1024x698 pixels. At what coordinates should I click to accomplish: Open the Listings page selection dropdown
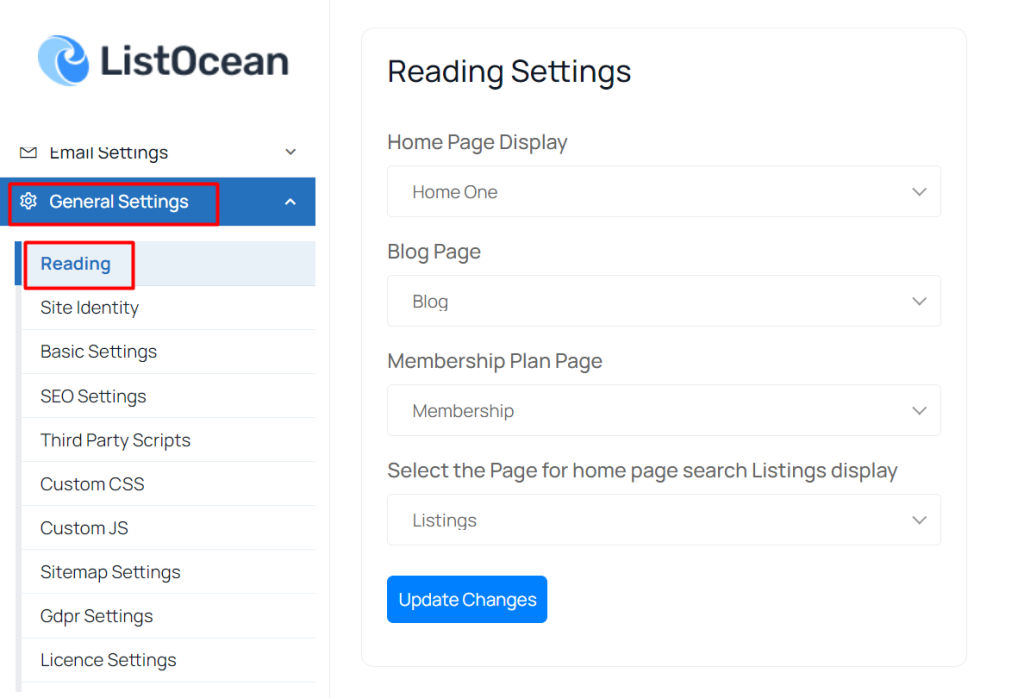[664, 520]
